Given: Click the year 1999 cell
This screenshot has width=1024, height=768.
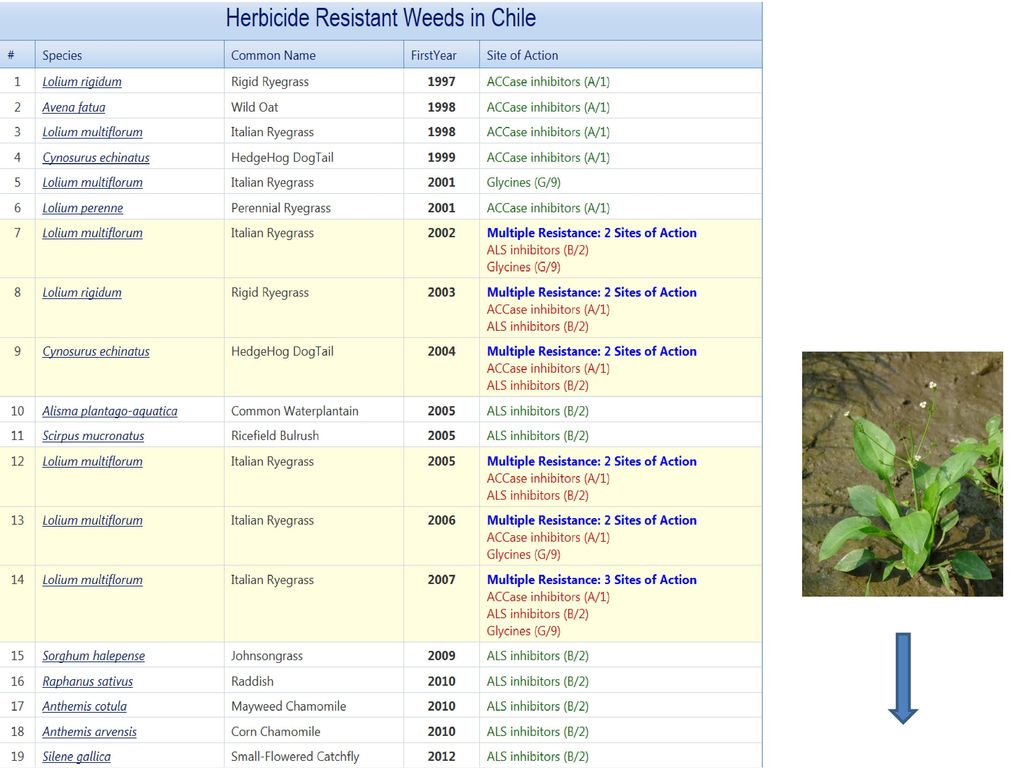Looking at the screenshot, I should click(441, 157).
